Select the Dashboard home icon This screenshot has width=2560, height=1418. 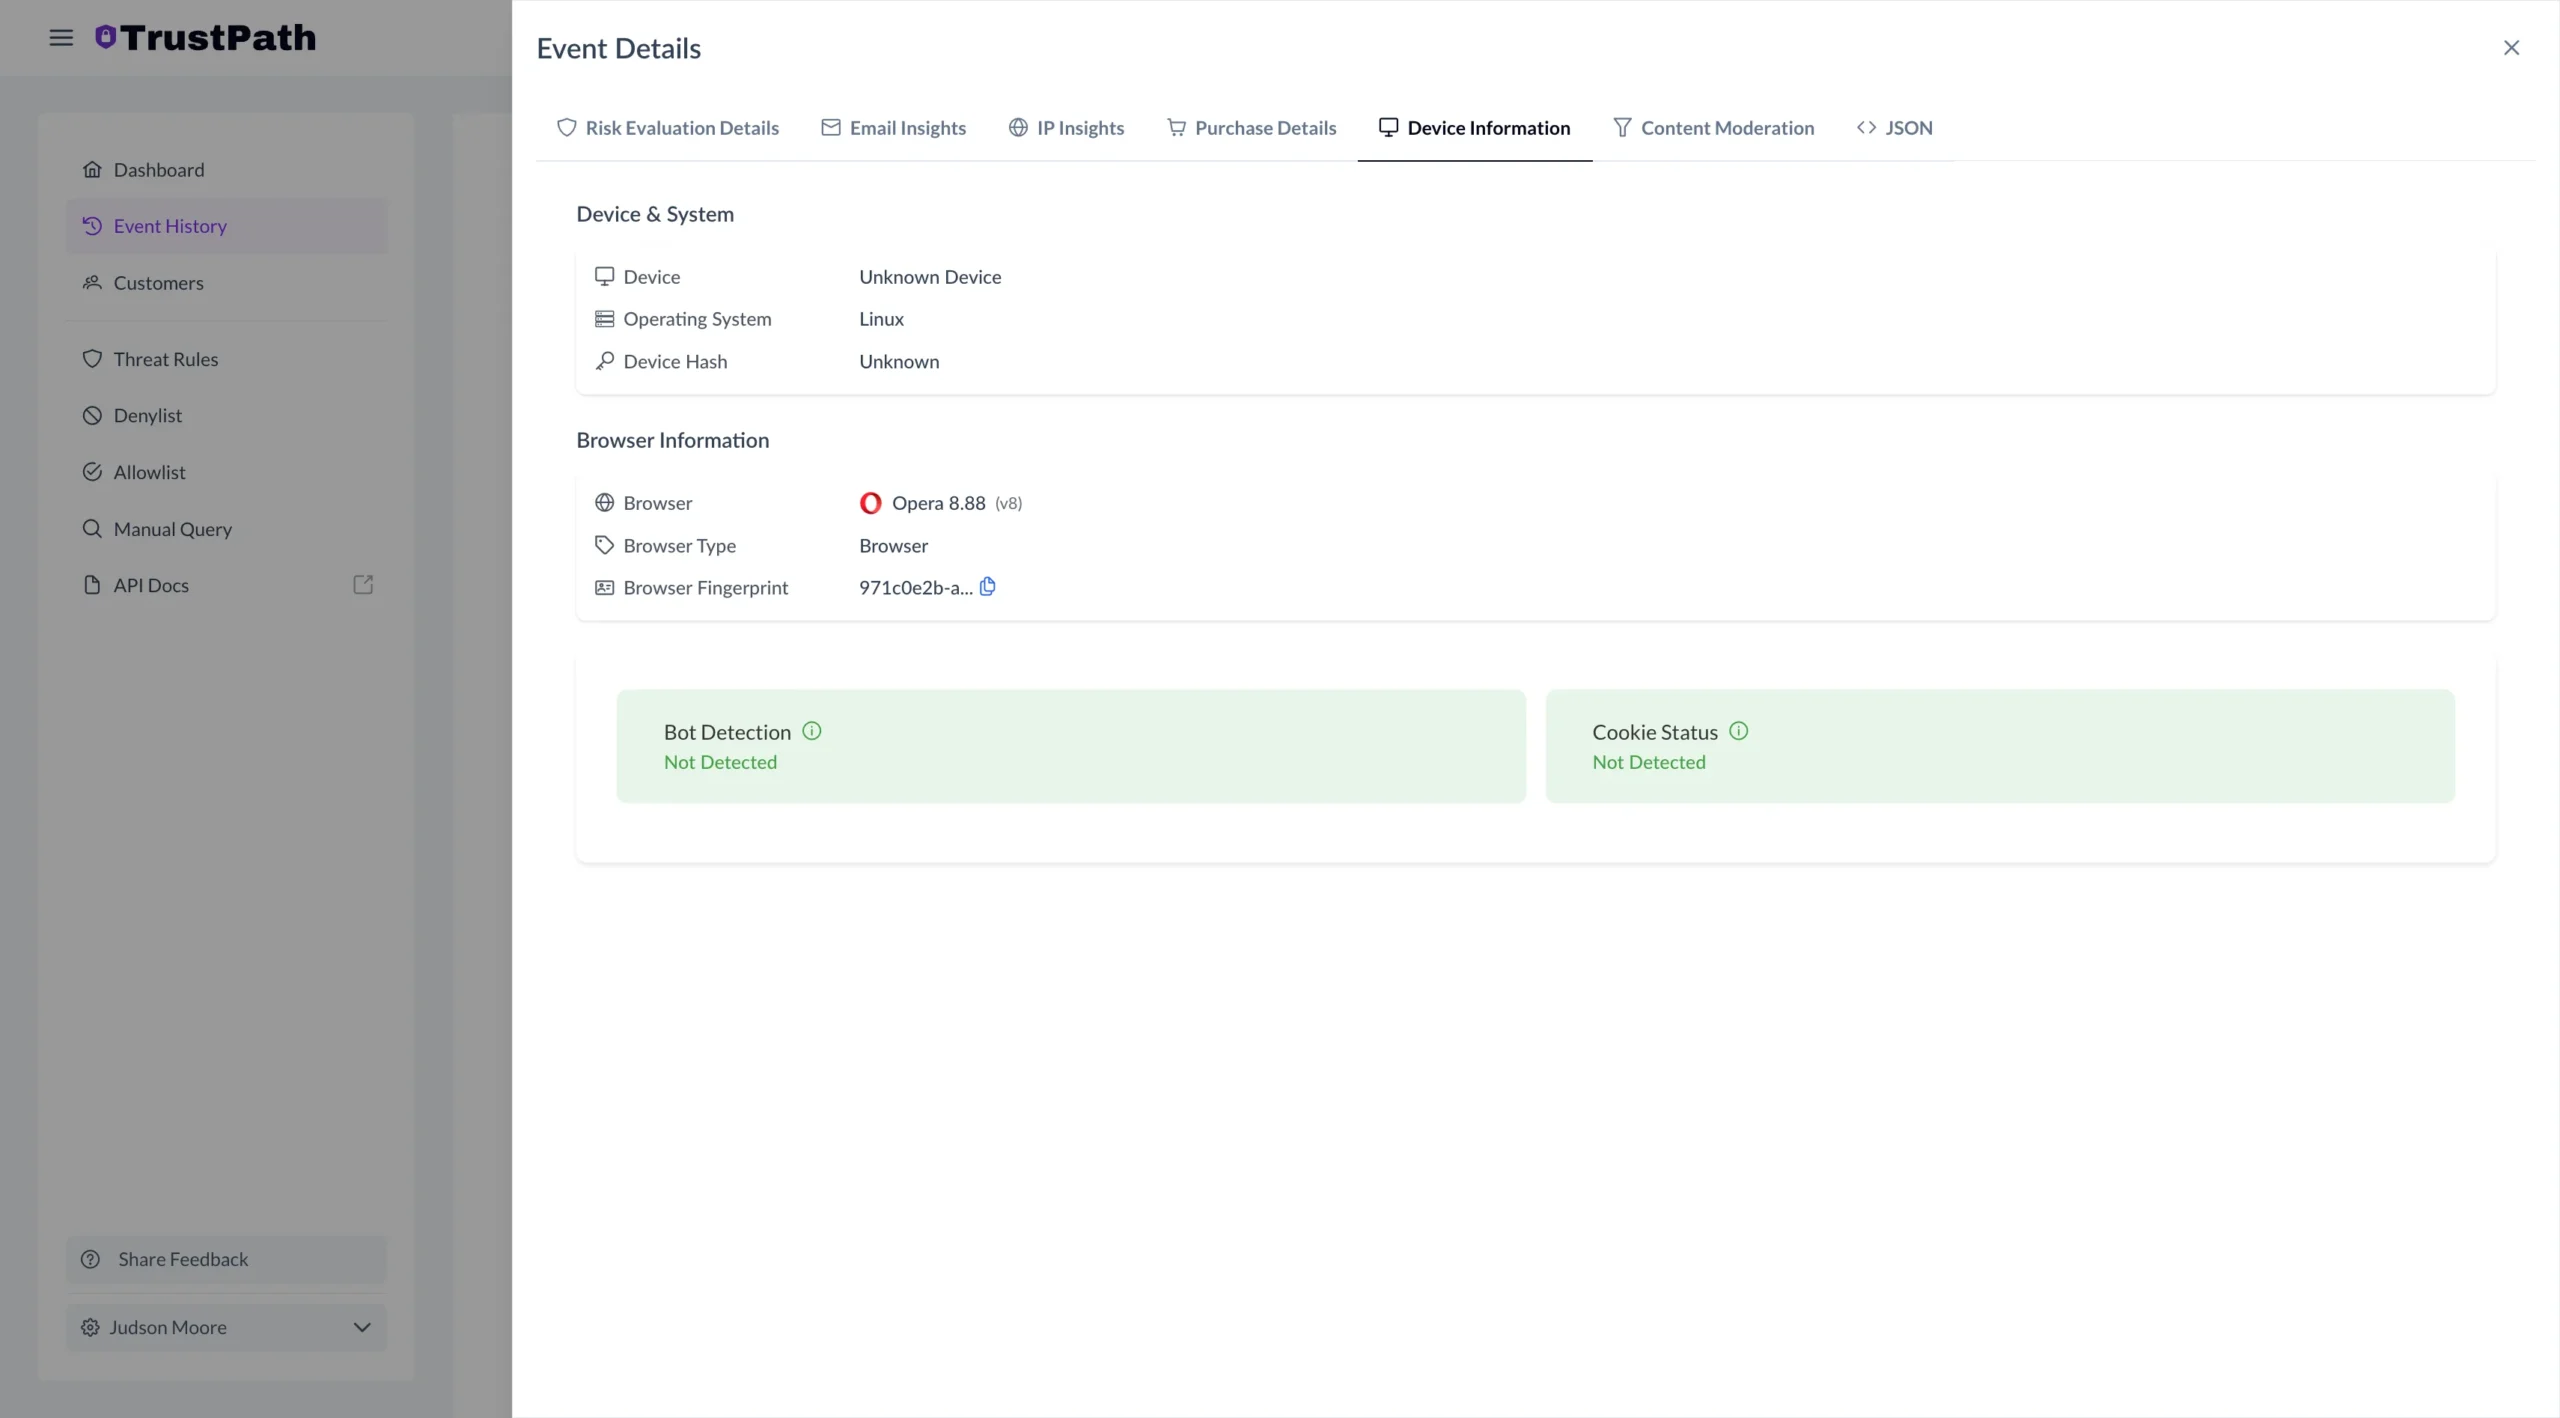tap(93, 169)
